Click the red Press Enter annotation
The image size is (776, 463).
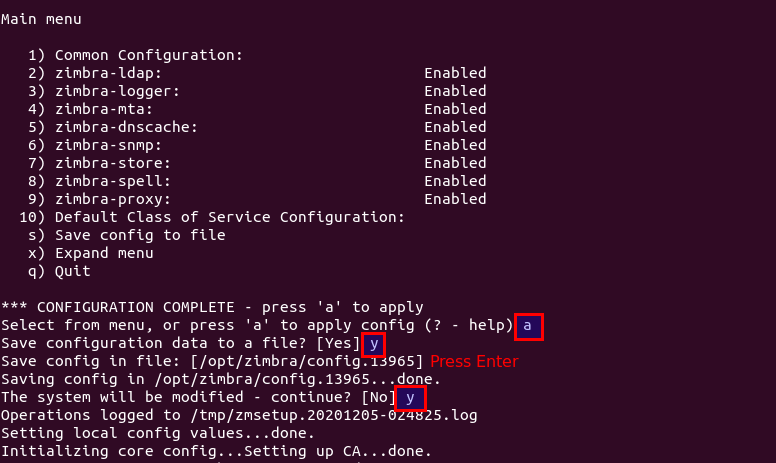coord(474,362)
